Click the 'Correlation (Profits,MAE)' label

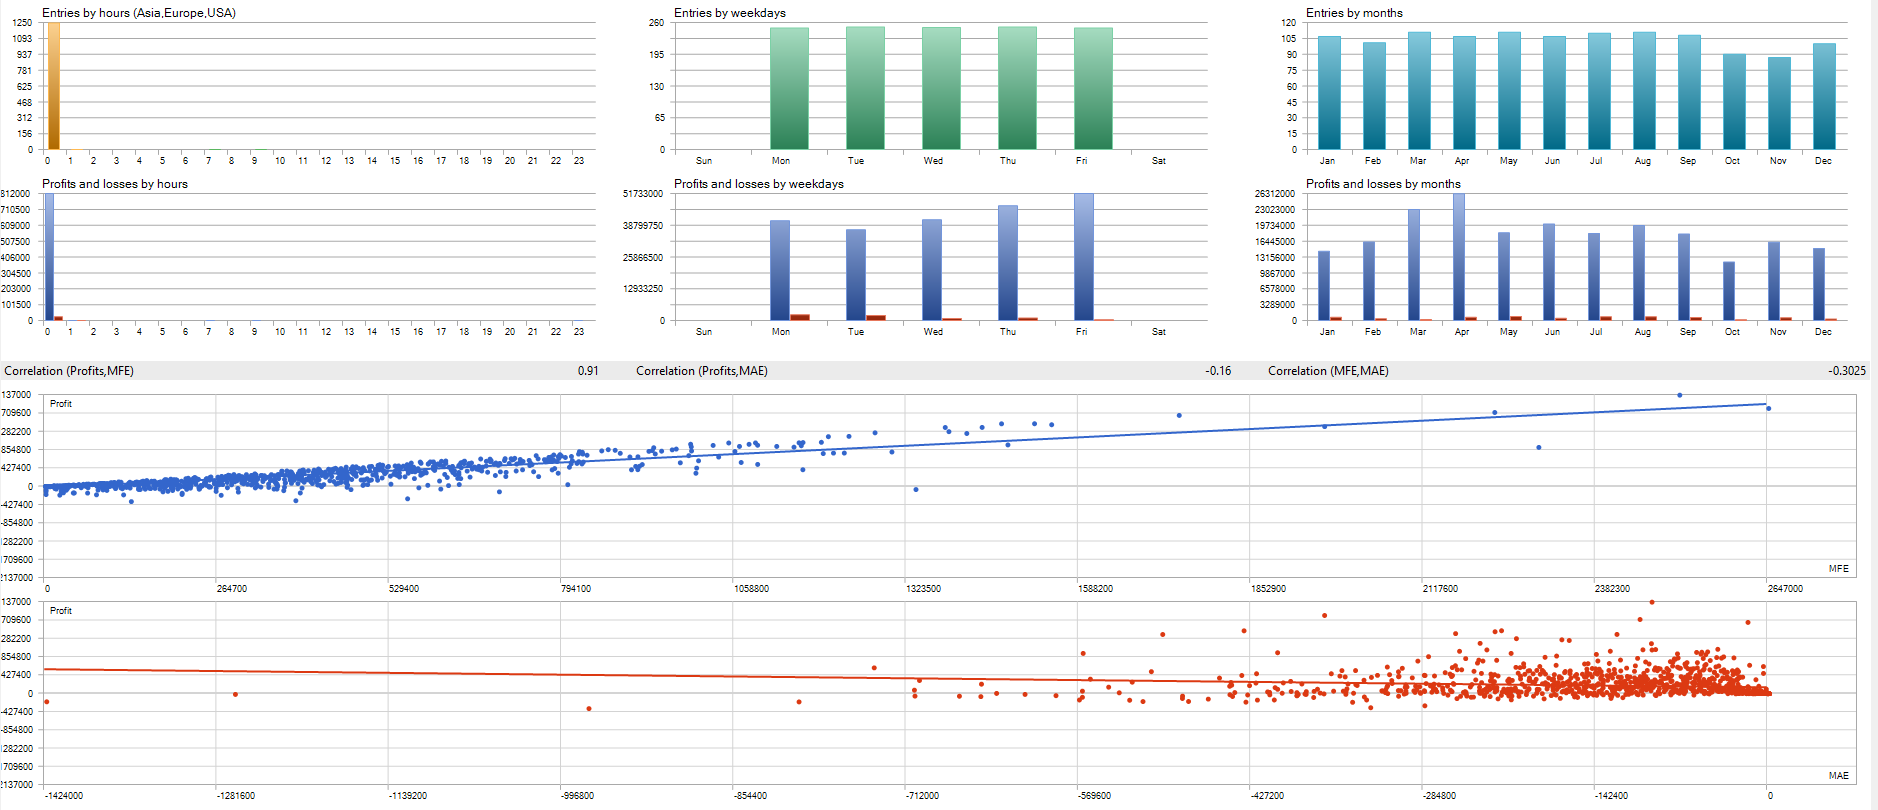(x=702, y=371)
